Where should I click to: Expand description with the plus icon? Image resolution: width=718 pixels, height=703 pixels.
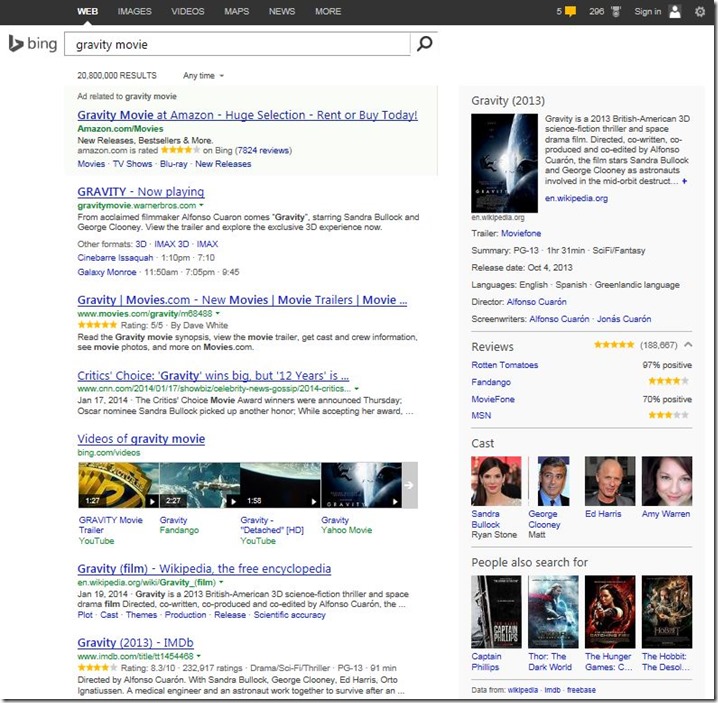pyautogui.click(x=685, y=181)
